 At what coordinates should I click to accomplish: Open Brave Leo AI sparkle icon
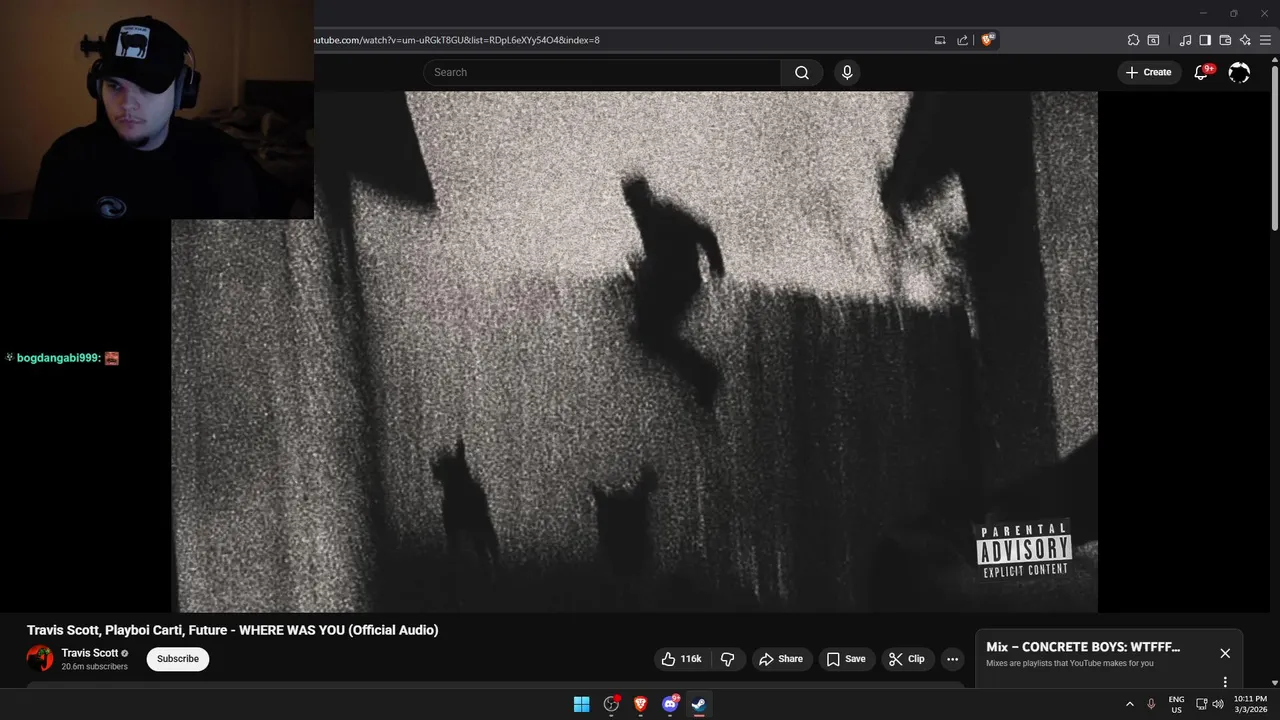point(1245,40)
